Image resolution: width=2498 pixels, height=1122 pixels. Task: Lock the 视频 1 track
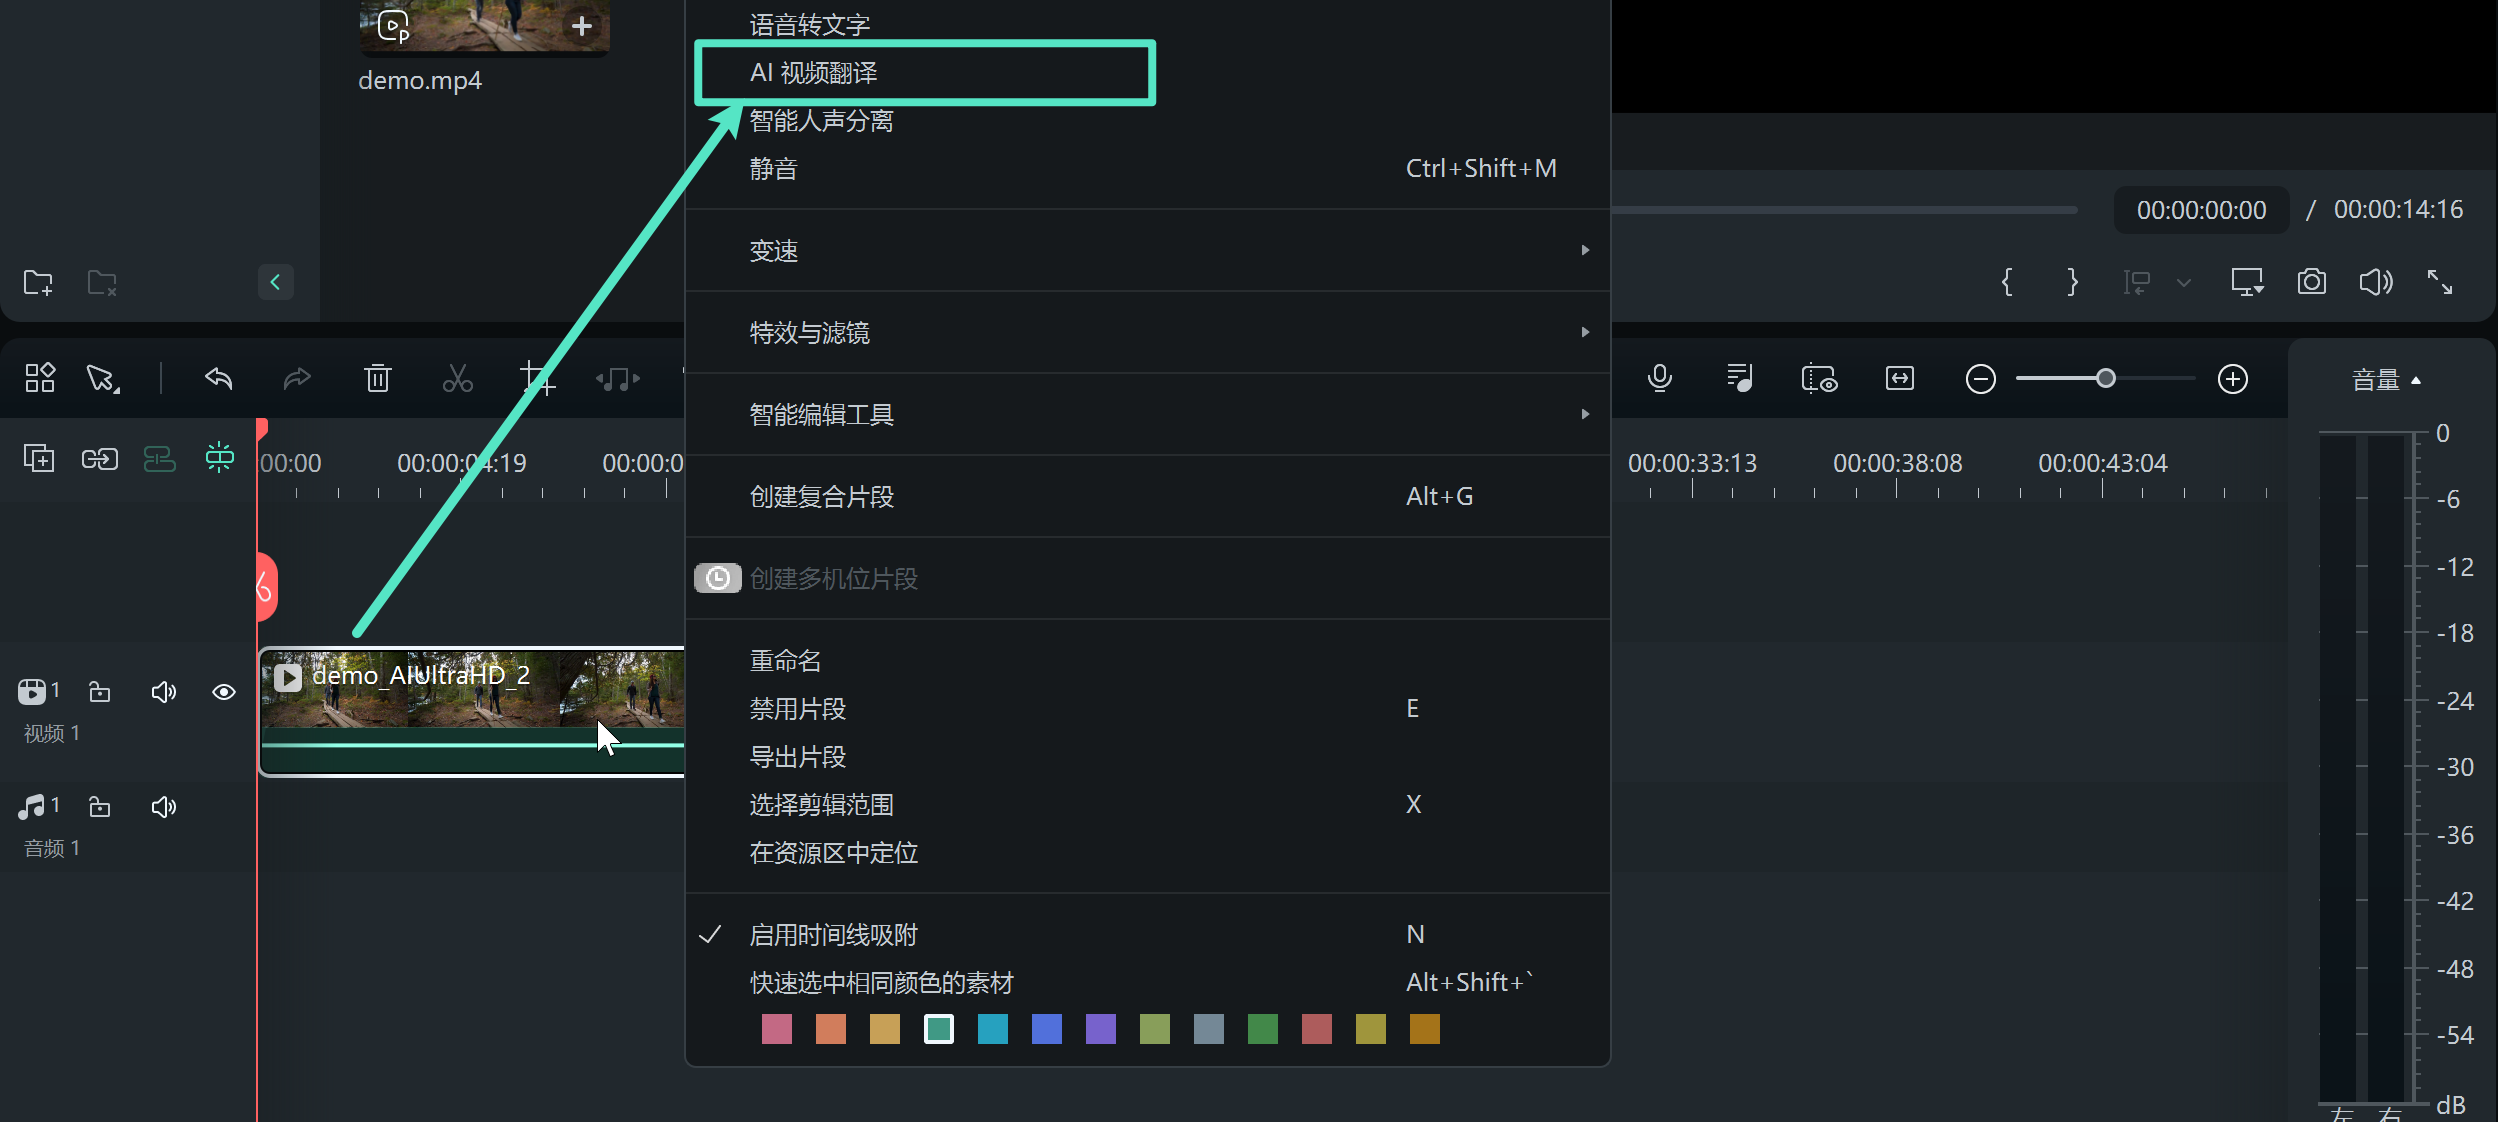(99, 691)
